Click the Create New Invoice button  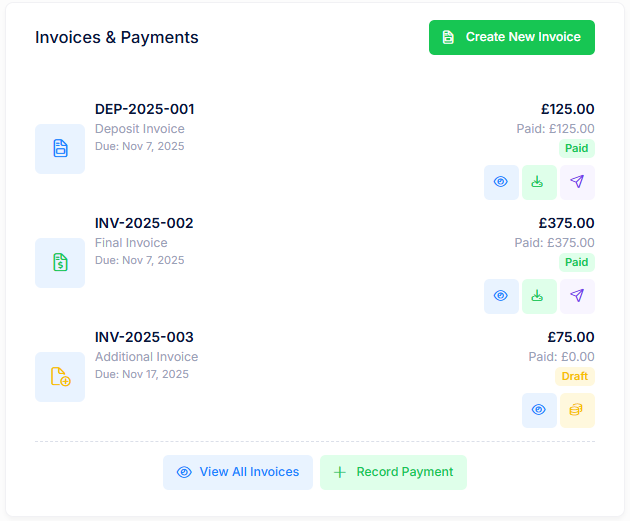tap(511, 37)
